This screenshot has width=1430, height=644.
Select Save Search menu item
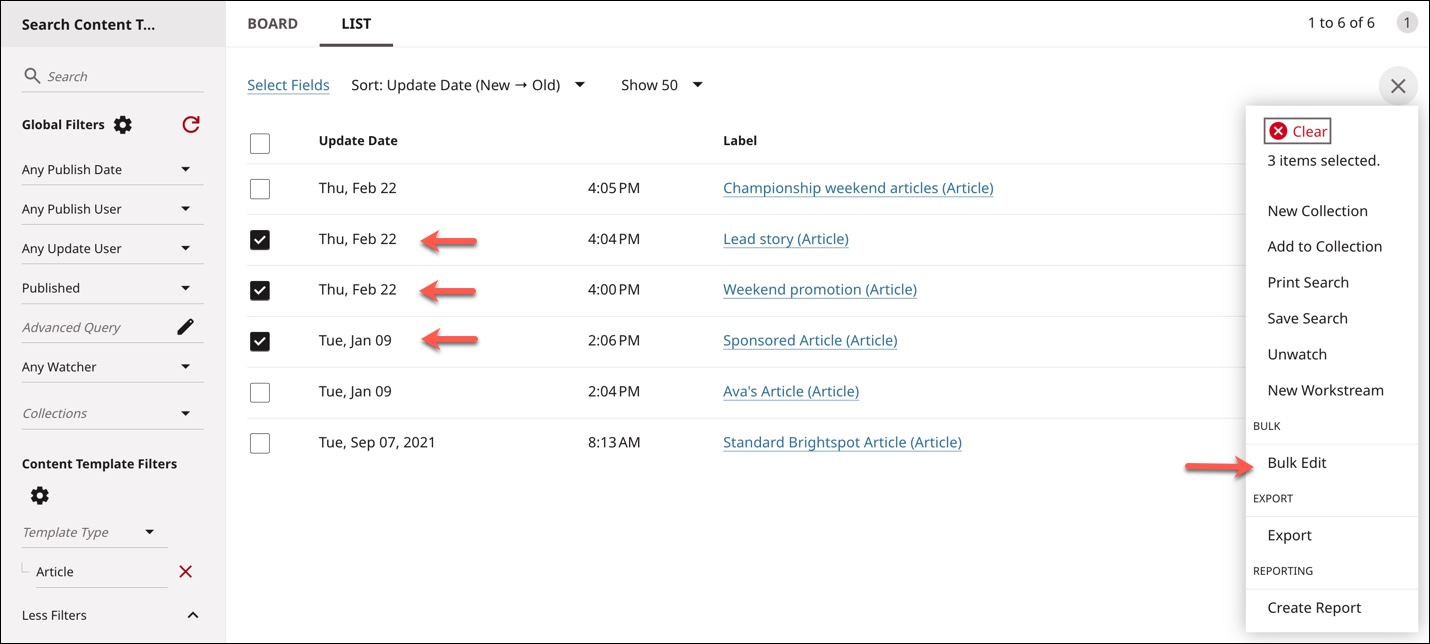[1307, 319]
